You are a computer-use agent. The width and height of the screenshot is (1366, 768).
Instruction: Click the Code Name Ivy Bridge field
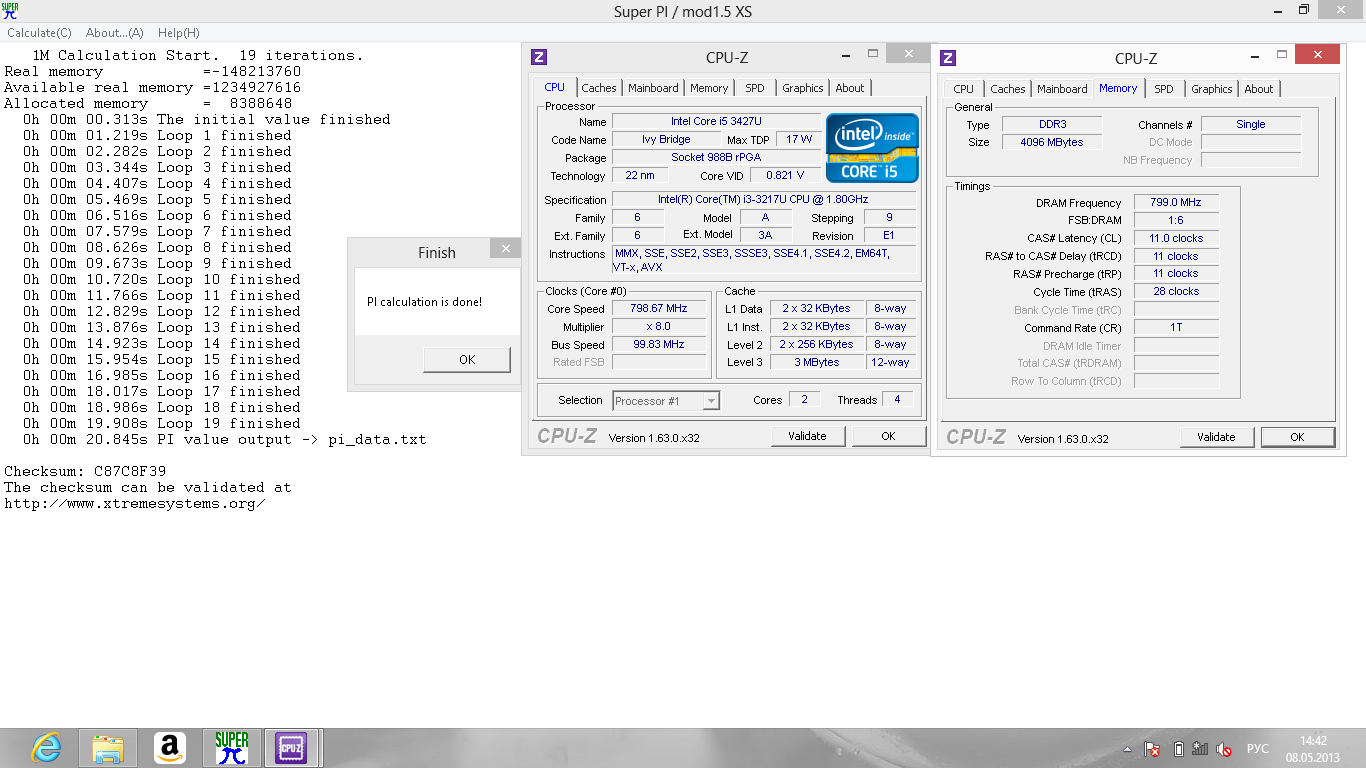coord(666,140)
